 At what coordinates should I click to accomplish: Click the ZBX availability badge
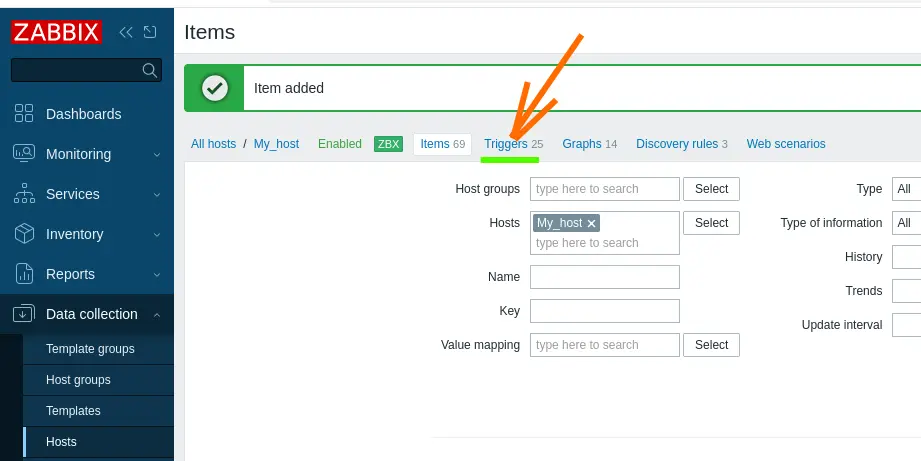point(387,144)
